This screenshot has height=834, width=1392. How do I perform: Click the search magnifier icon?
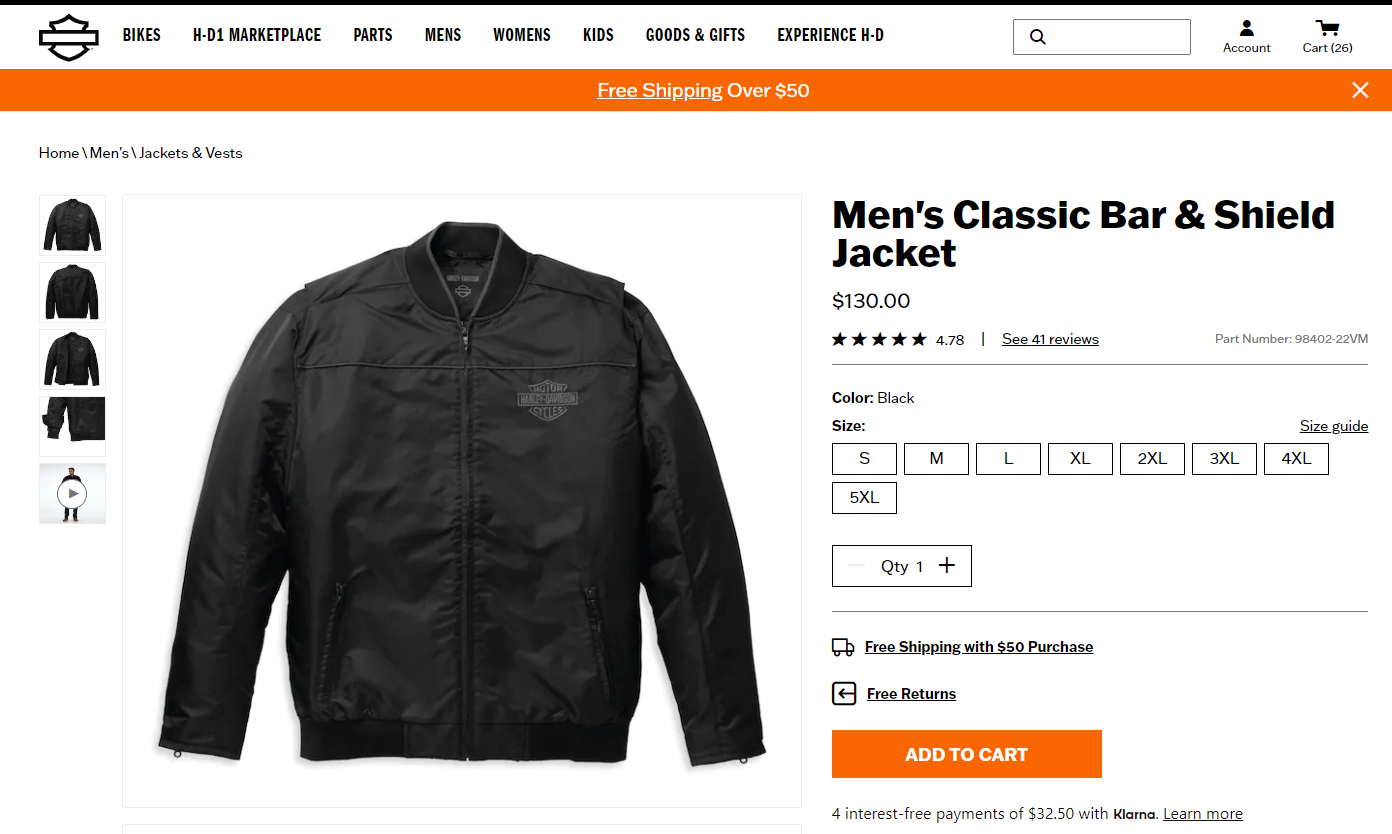tap(1038, 37)
